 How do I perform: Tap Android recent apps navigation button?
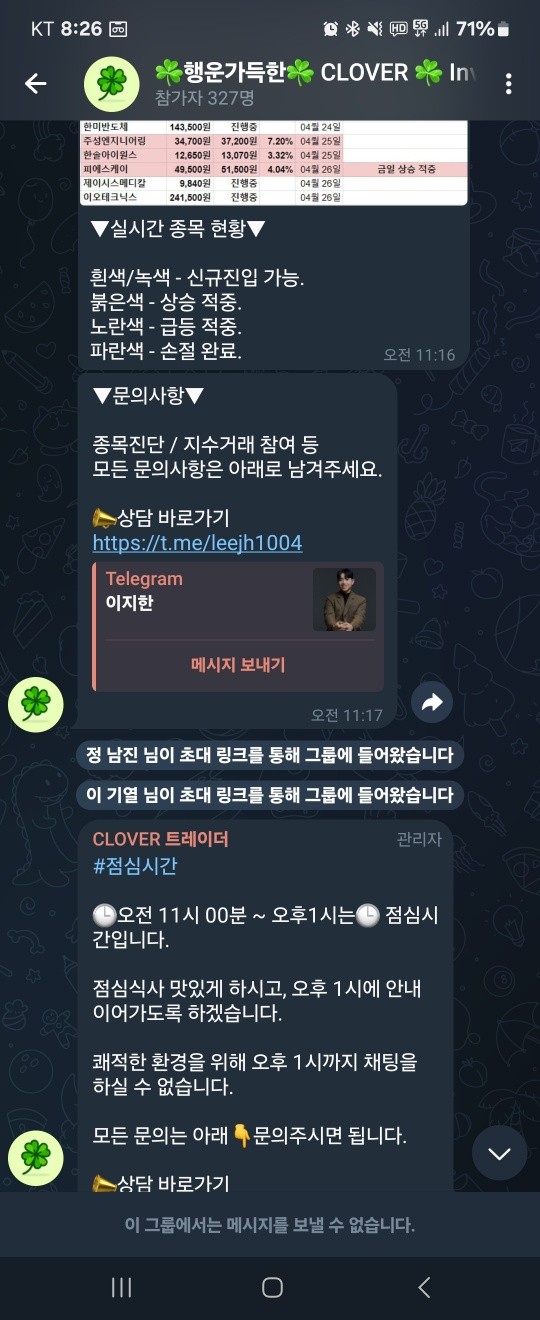click(121, 1287)
